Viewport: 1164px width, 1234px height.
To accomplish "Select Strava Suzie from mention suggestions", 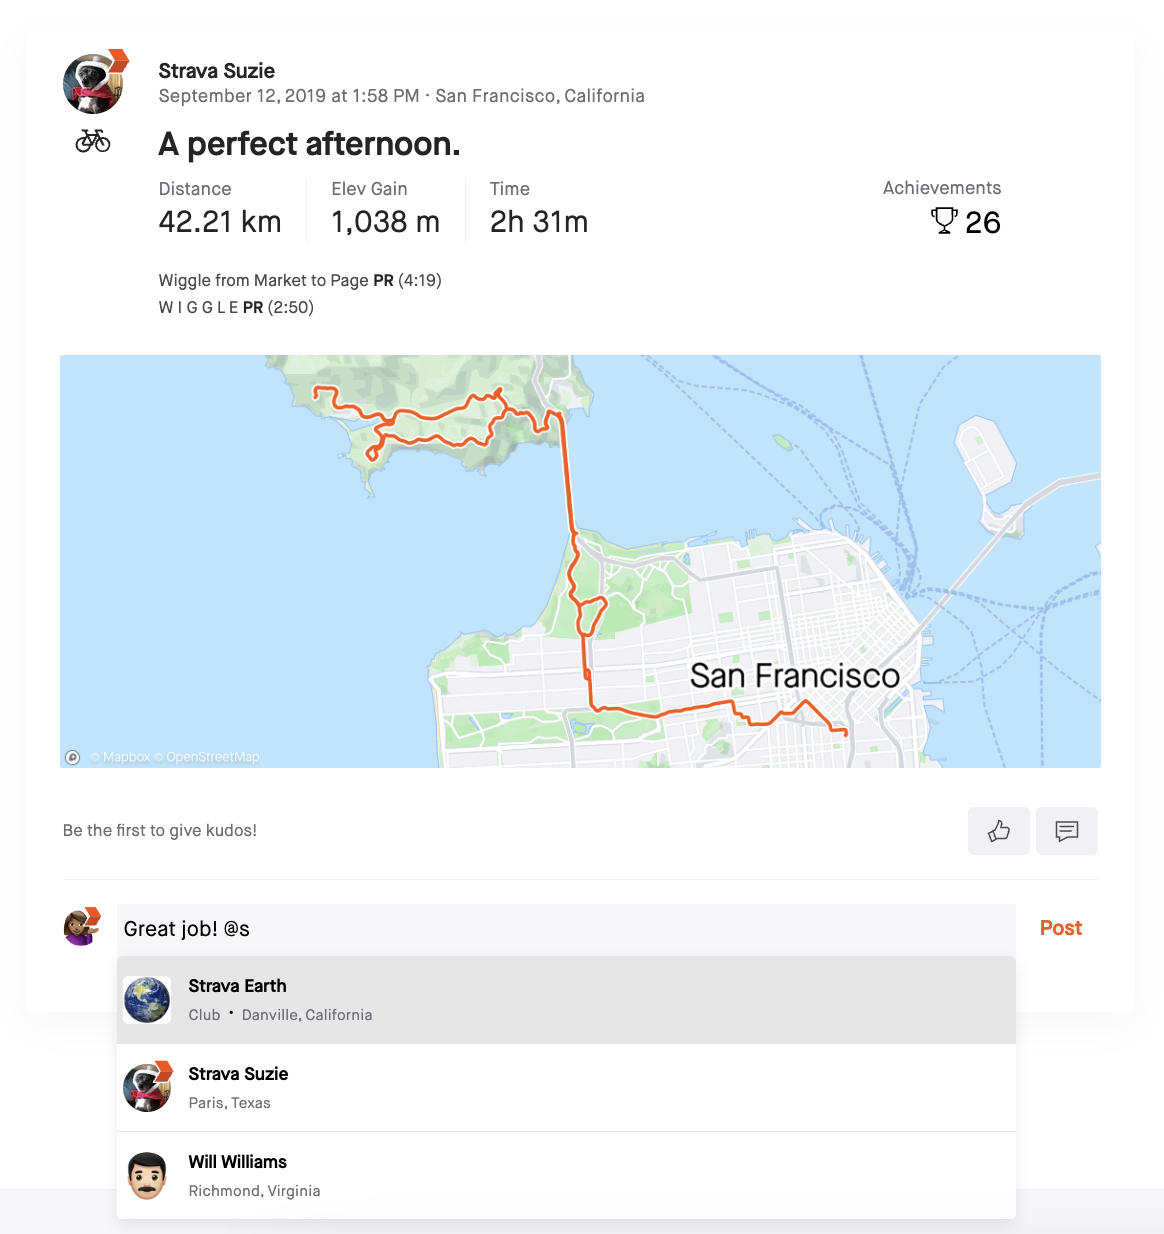I will click(566, 1088).
